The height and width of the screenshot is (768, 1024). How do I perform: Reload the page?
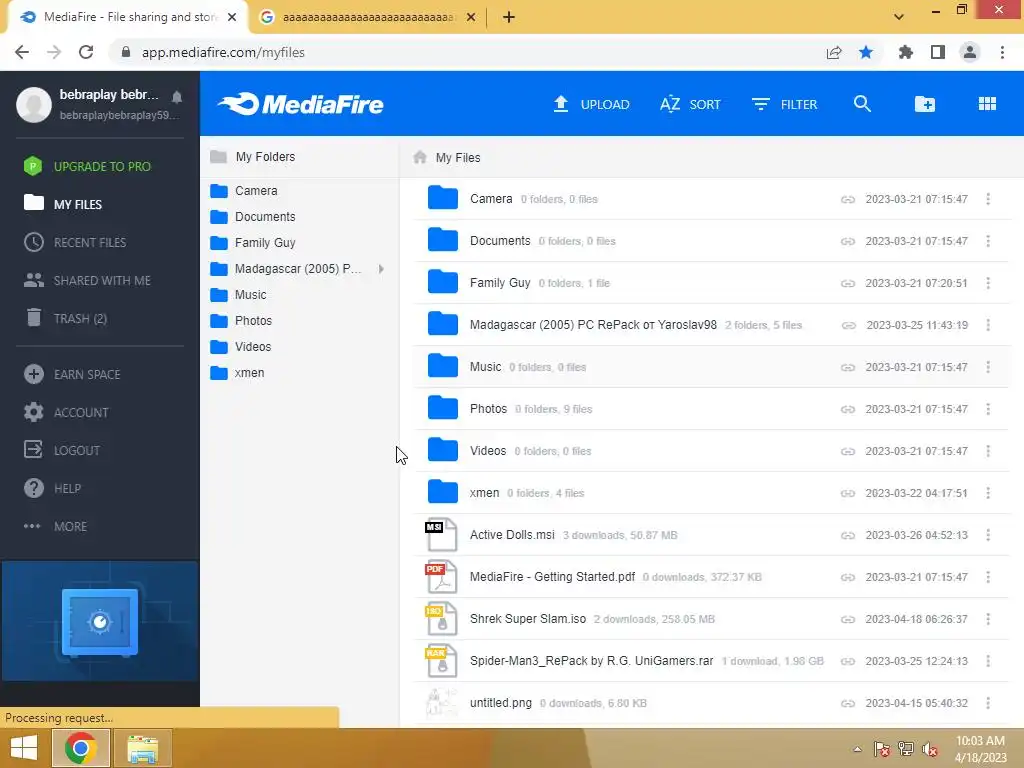(86, 52)
